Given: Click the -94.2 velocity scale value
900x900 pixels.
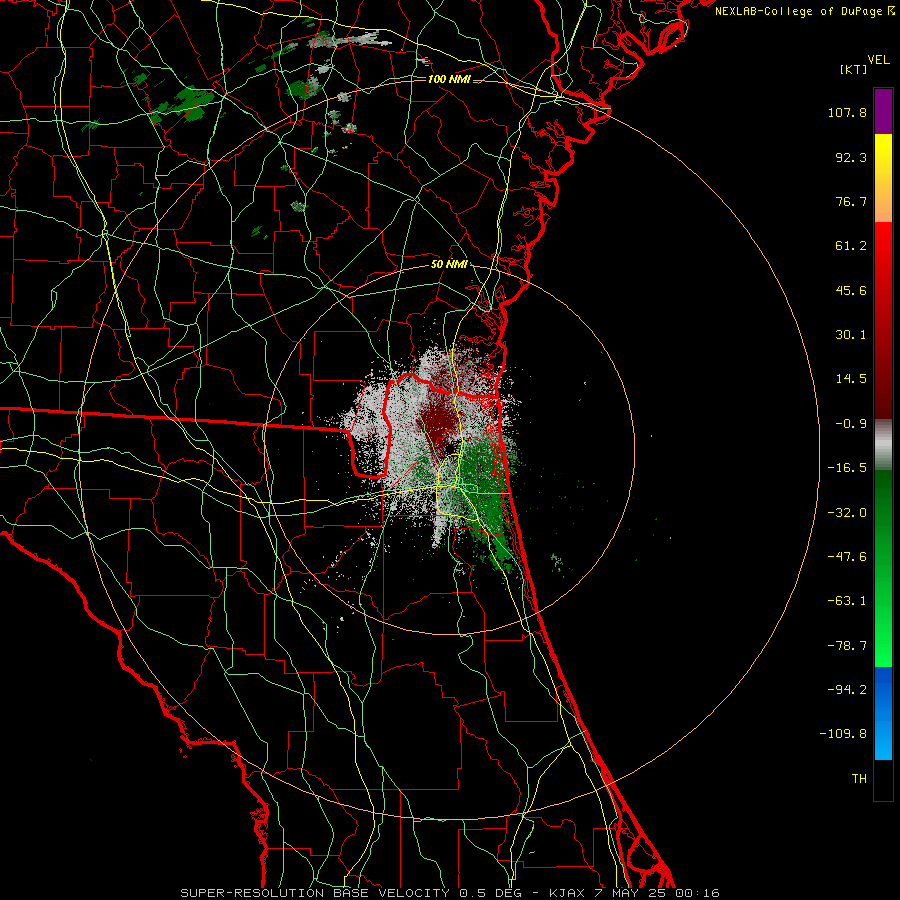Looking at the screenshot, I should click(847, 690).
